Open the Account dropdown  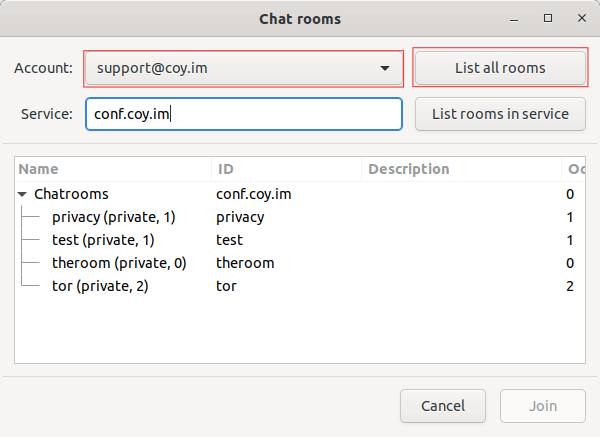click(x=243, y=68)
